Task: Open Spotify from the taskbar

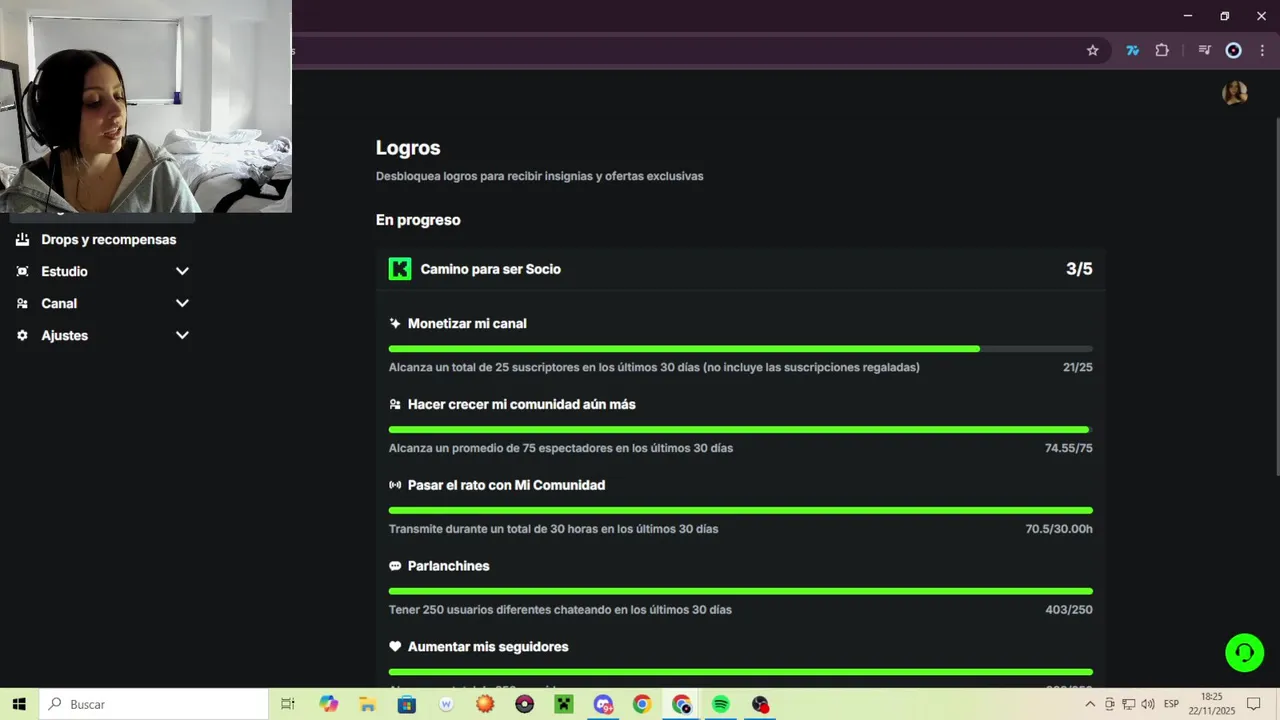Action: pyautogui.click(x=721, y=705)
